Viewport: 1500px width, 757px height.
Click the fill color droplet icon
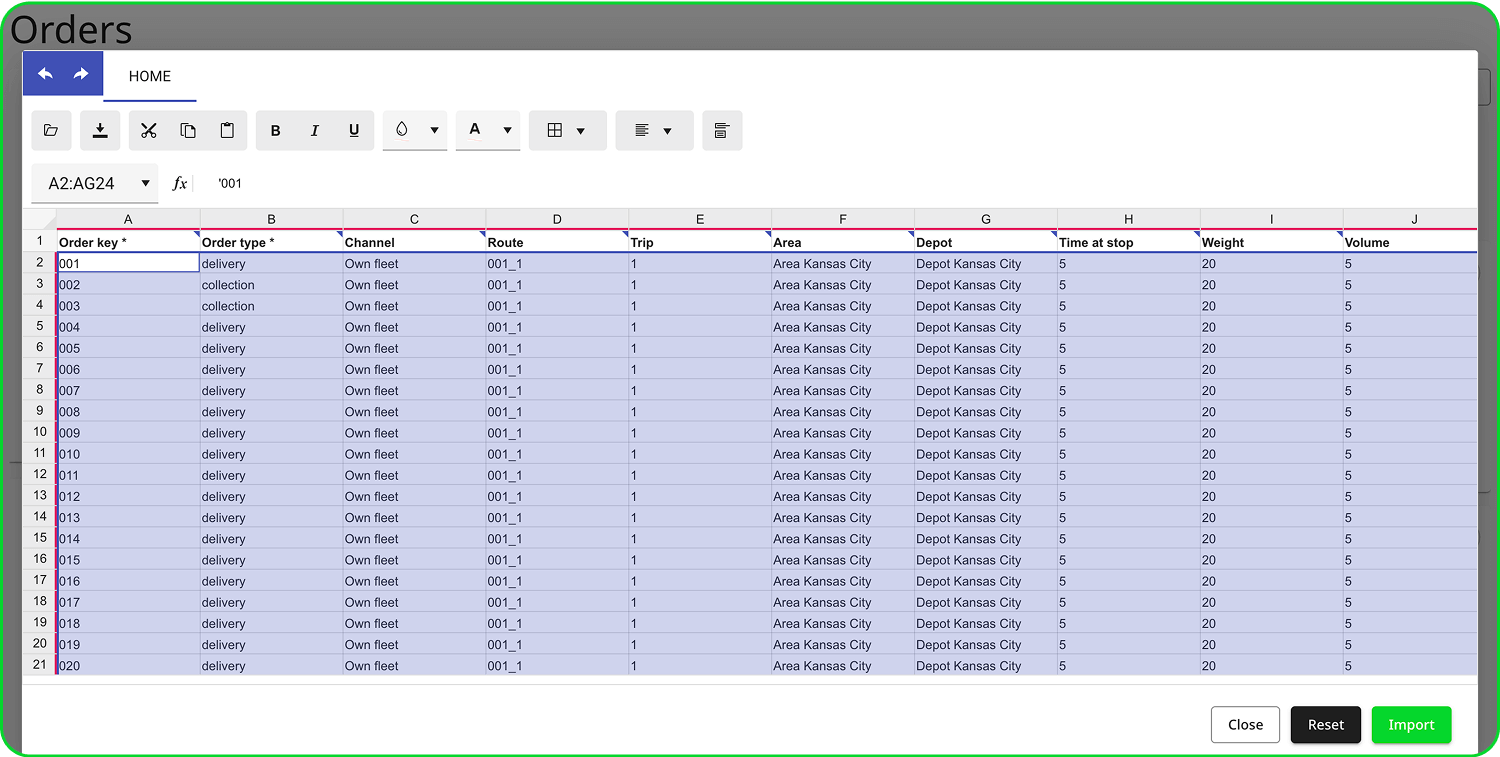(x=402, y=130)
